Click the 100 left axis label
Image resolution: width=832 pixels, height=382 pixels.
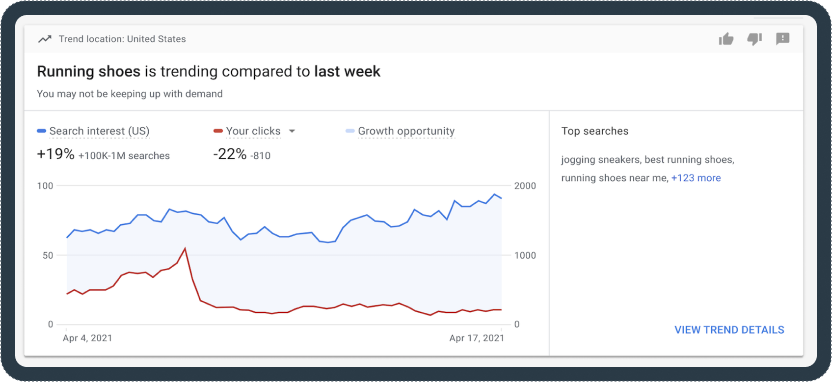(x=45, y=186)
